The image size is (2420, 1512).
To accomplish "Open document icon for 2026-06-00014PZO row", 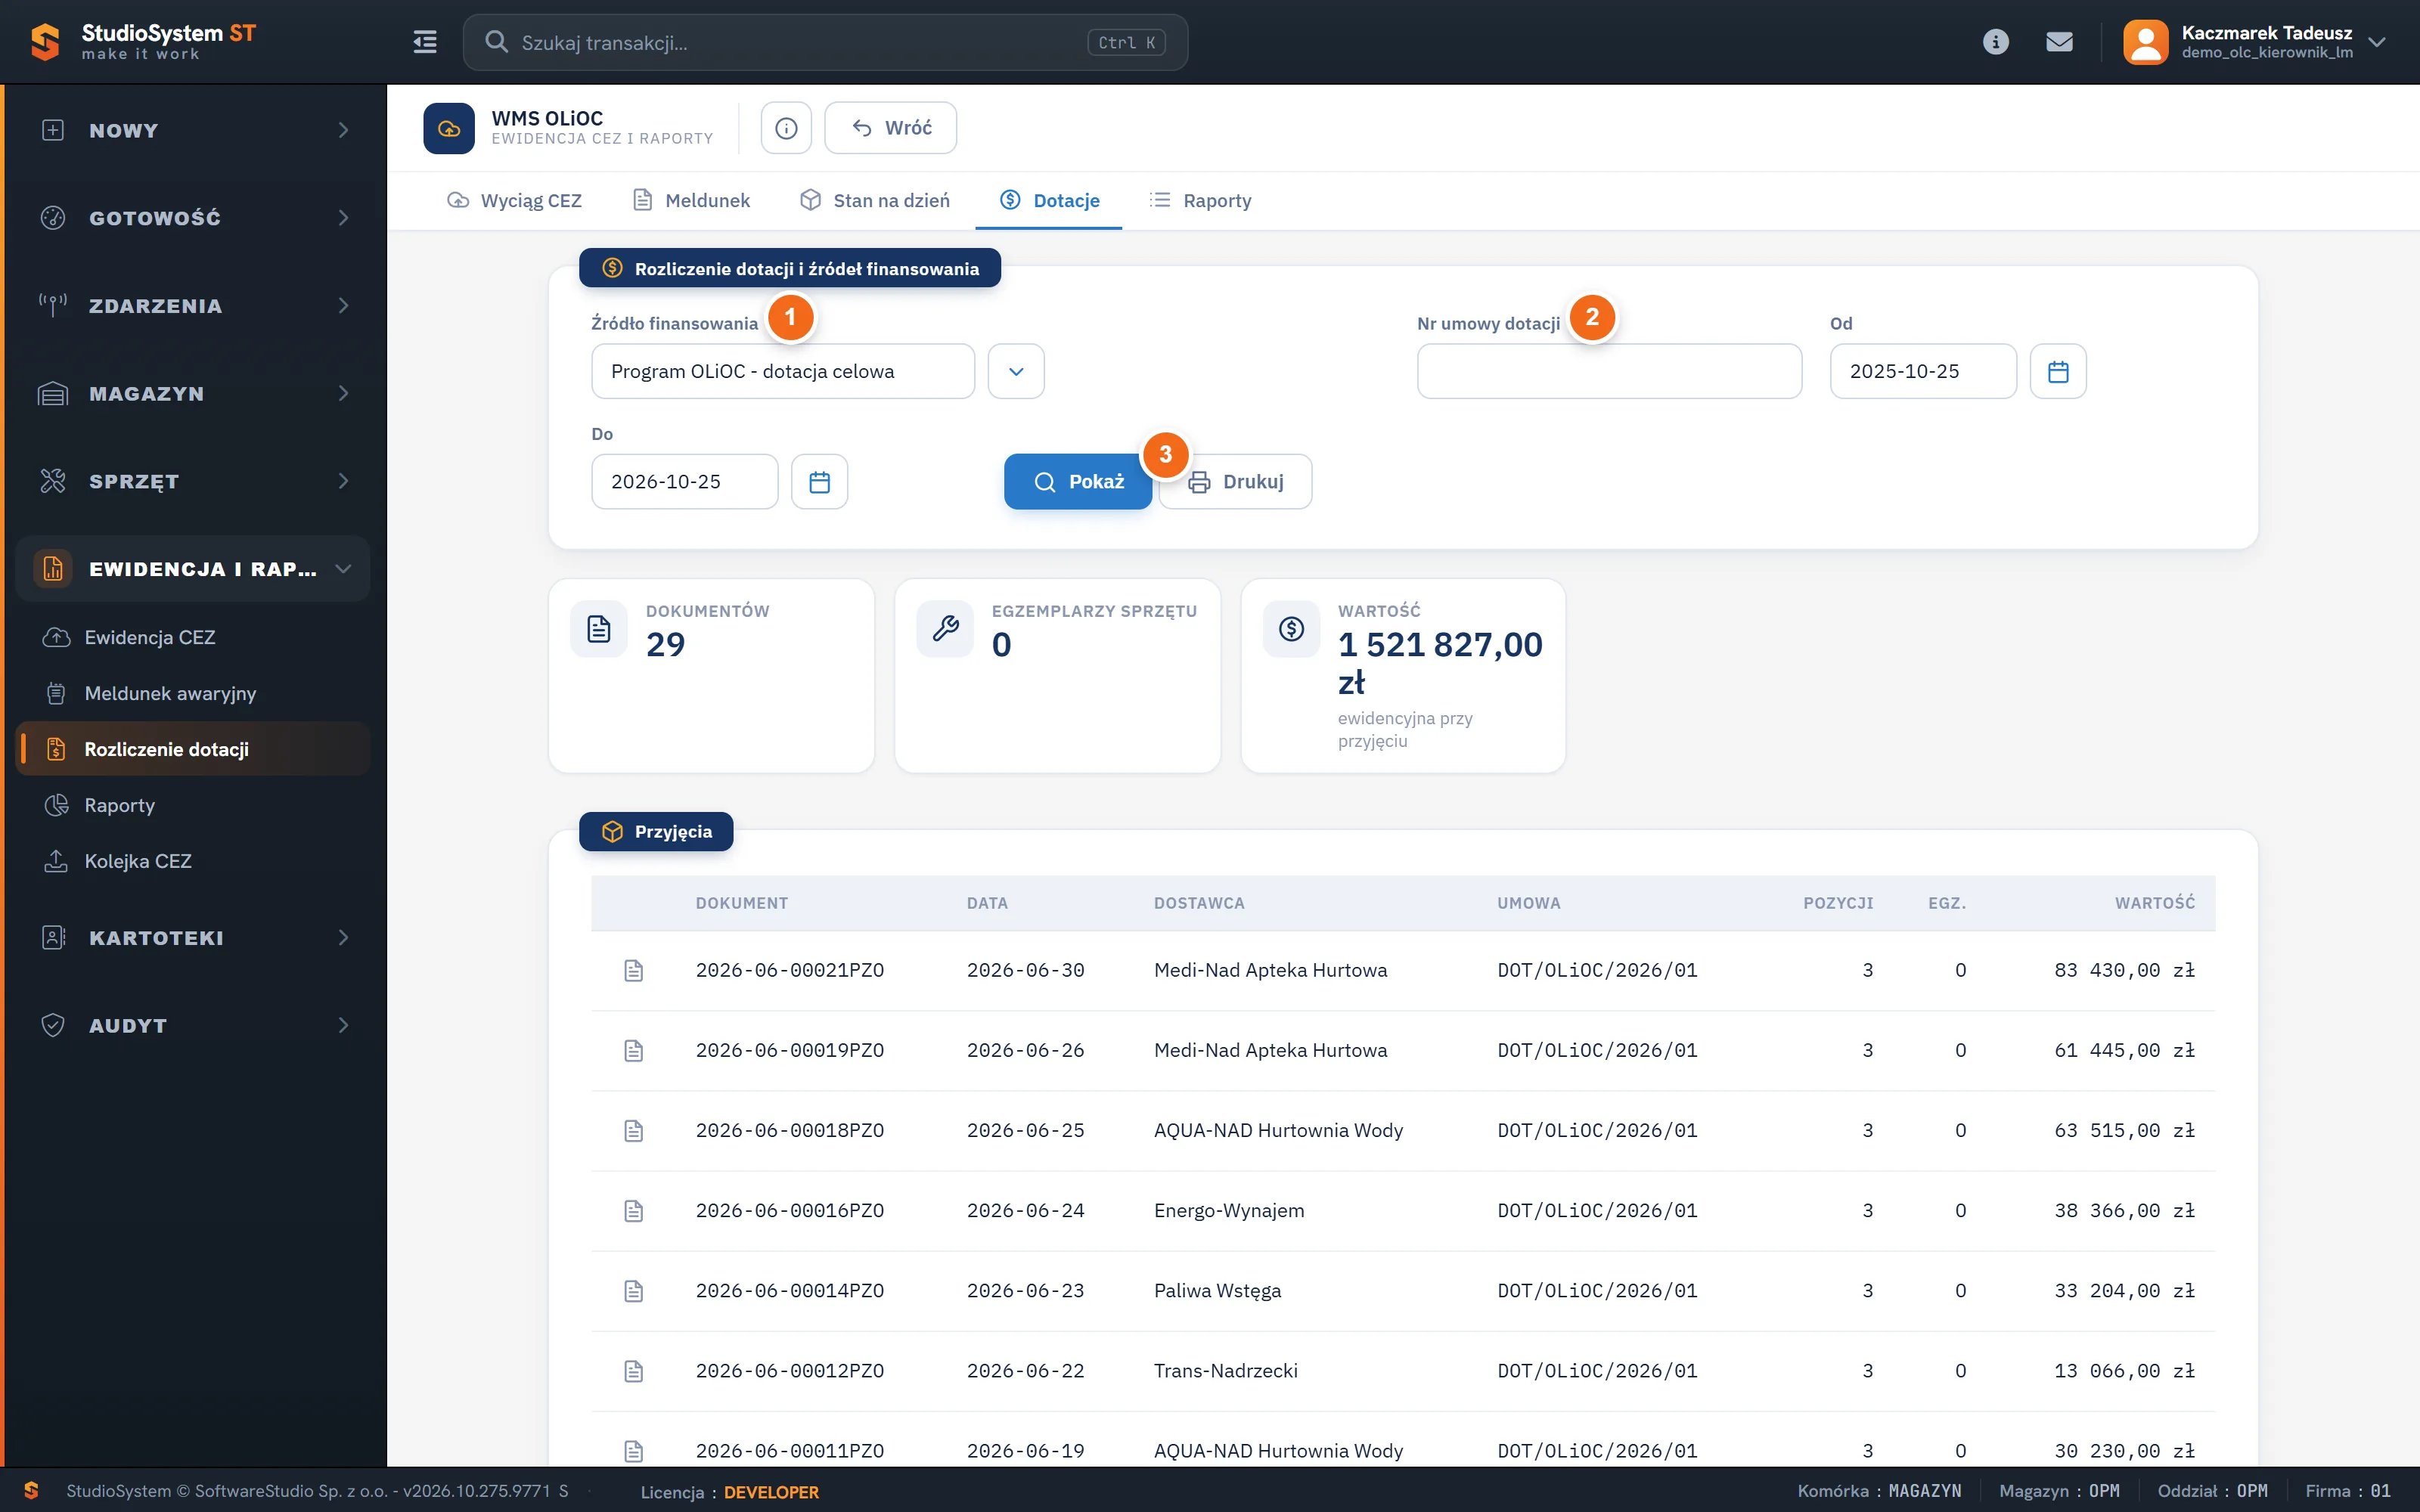I will (x=633, y=1291).
